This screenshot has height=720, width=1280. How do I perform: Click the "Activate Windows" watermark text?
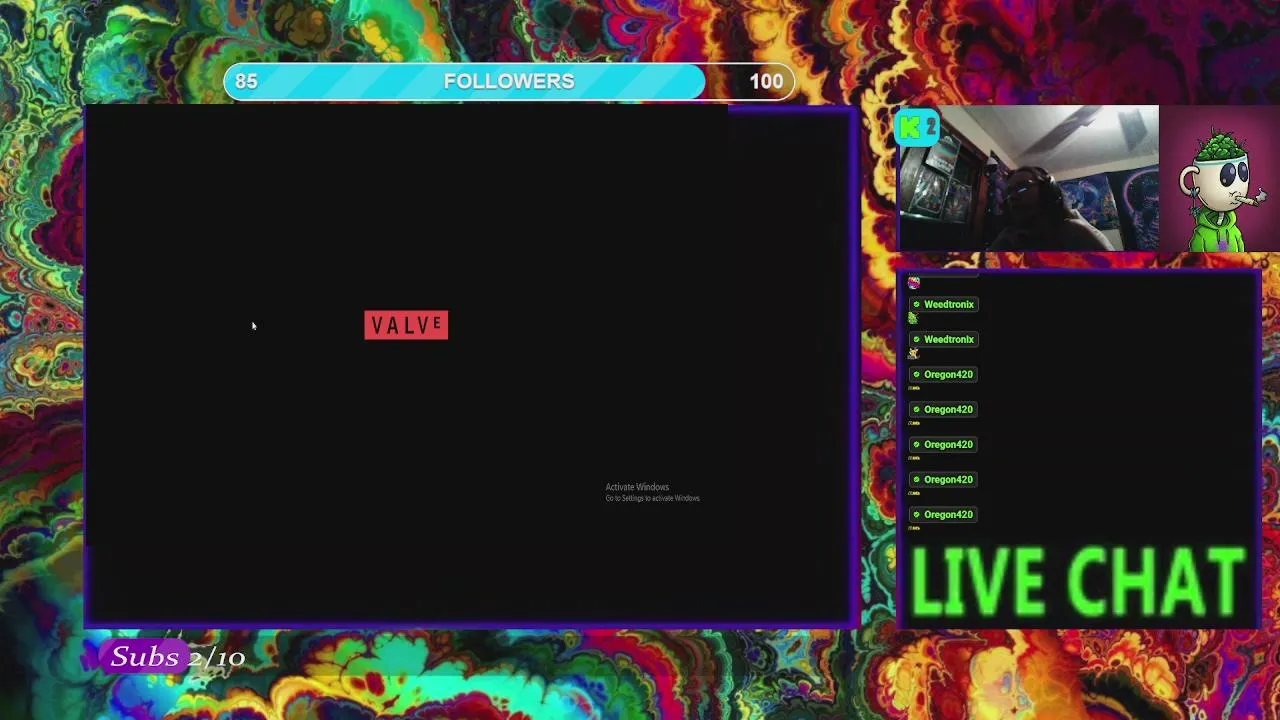(x=637, y=487)
